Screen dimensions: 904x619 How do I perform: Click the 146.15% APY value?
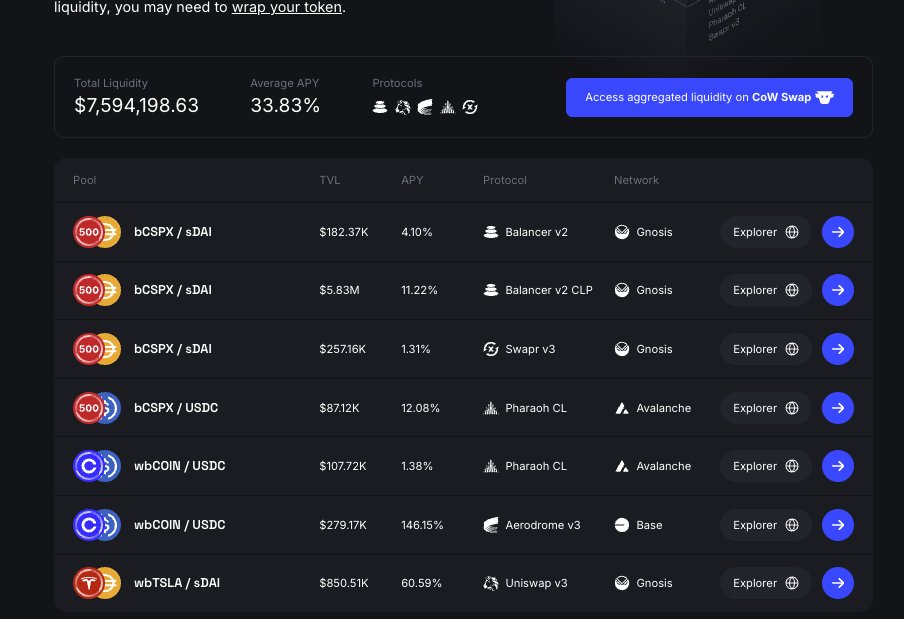[422, 525]
